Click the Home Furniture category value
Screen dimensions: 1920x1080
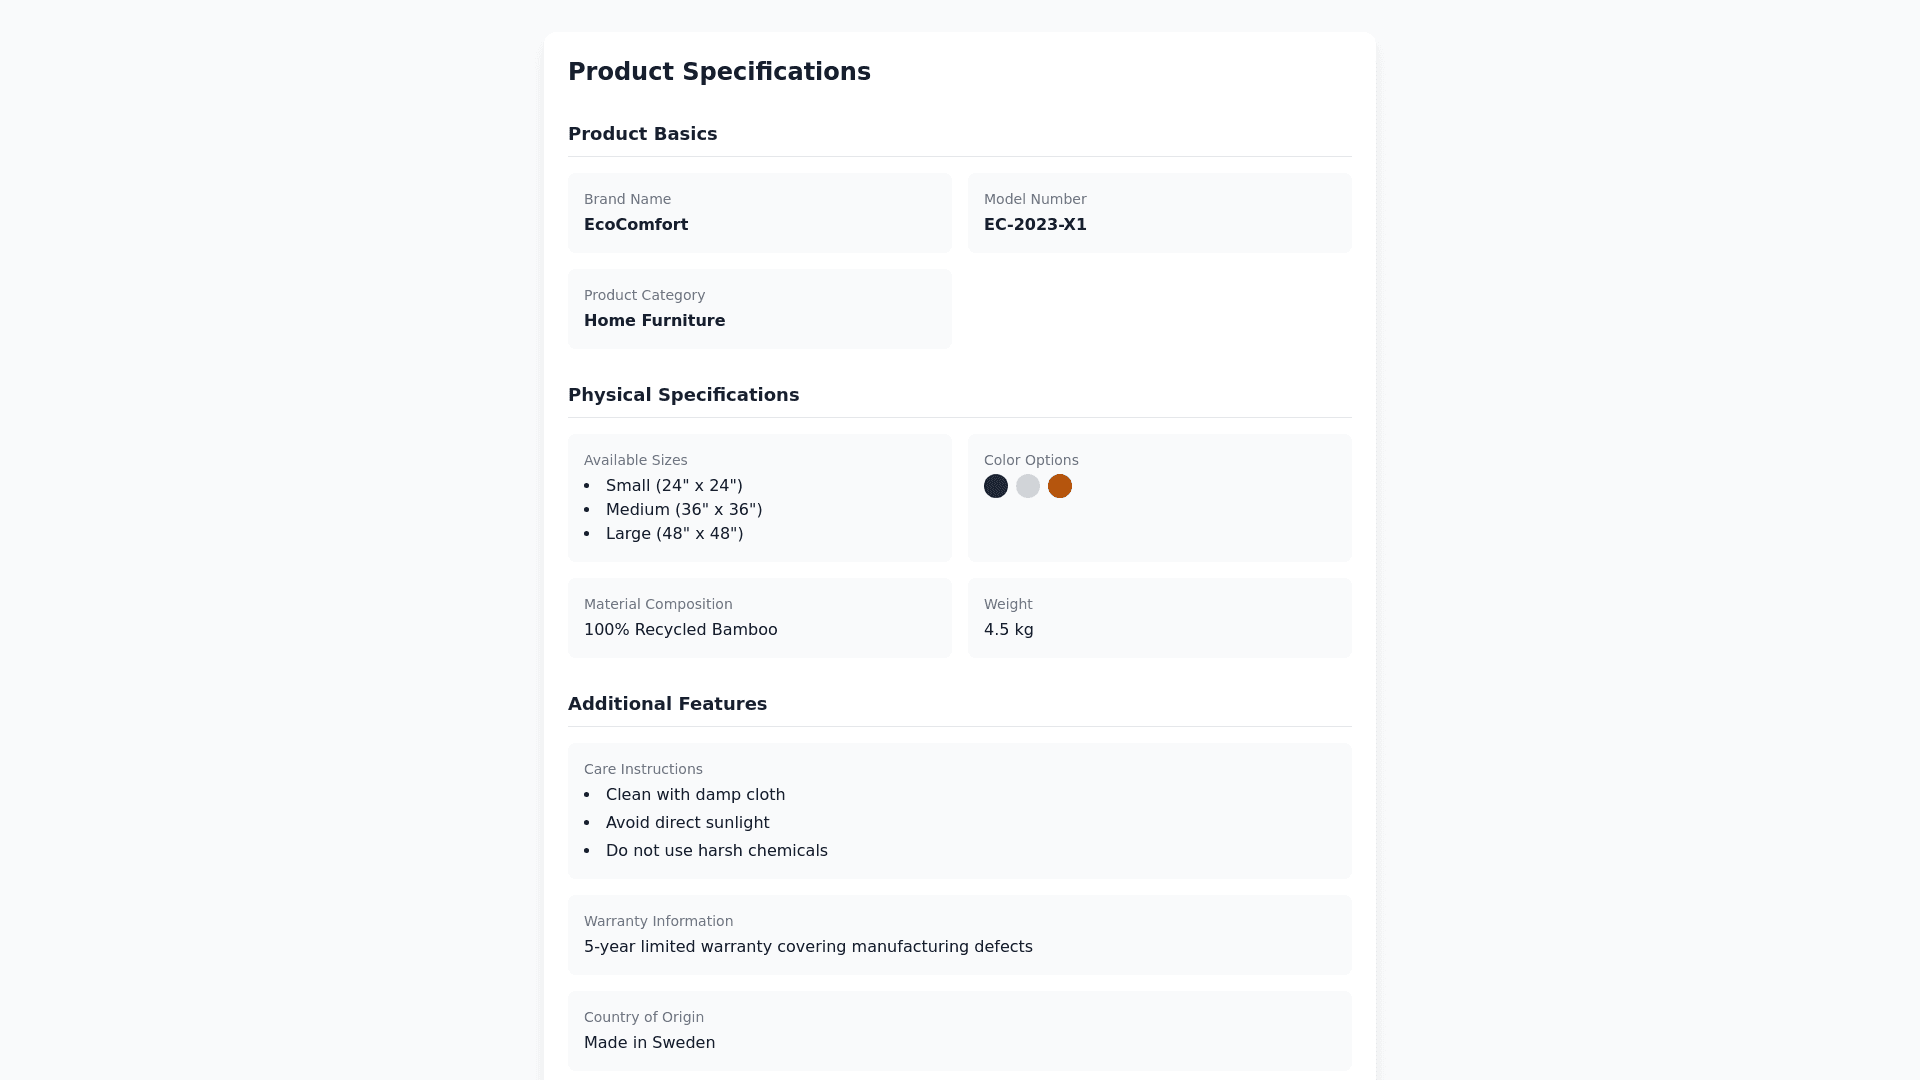pos(654,321)
